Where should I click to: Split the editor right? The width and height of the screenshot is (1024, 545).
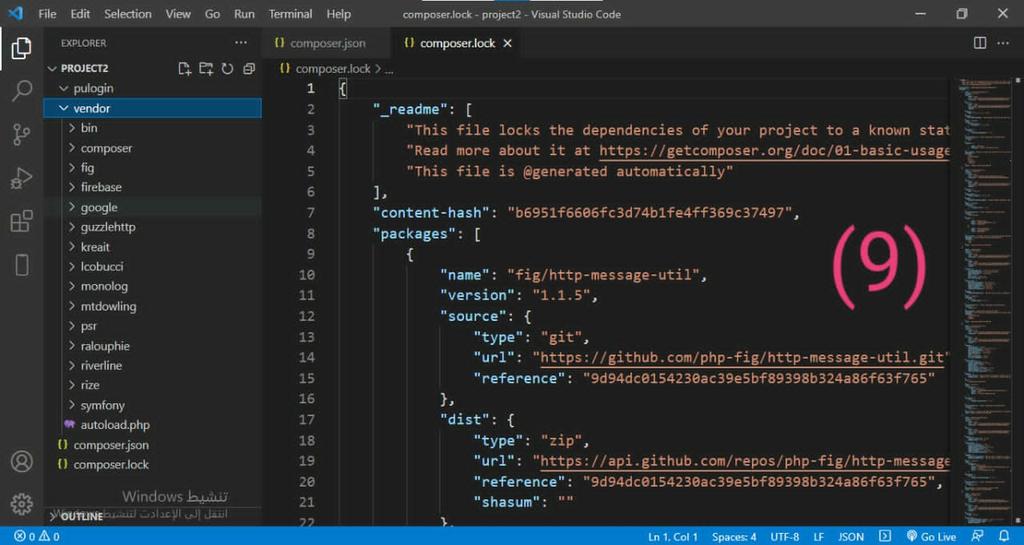(980, 43)
